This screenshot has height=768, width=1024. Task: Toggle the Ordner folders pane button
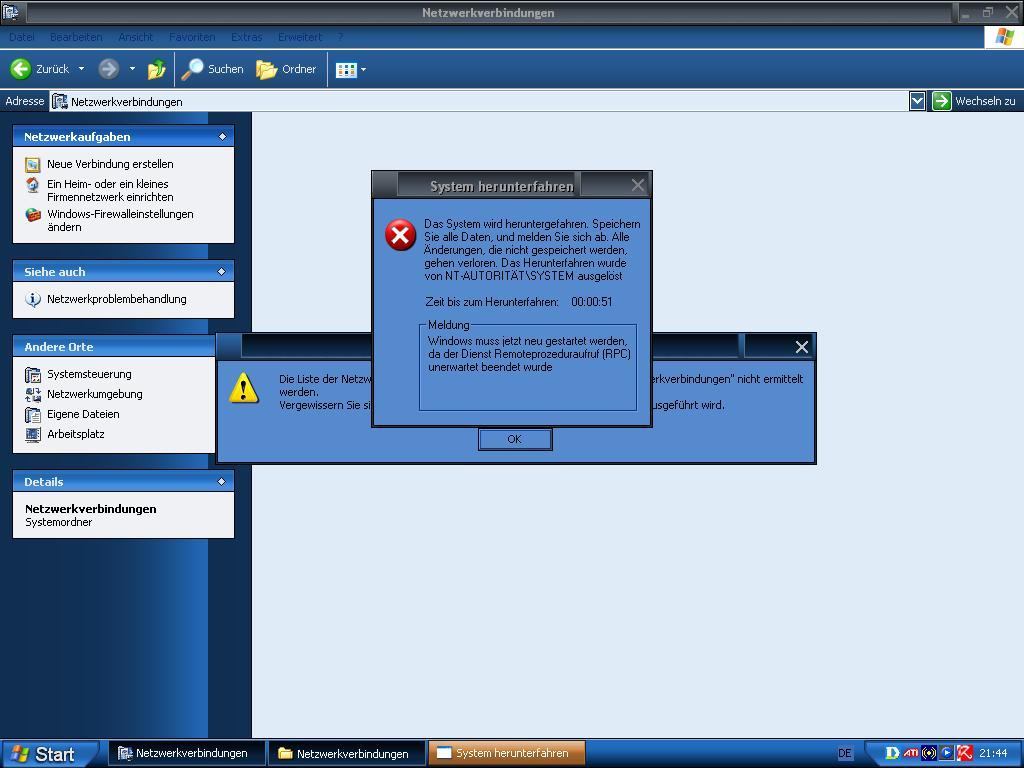coord(286,69)
